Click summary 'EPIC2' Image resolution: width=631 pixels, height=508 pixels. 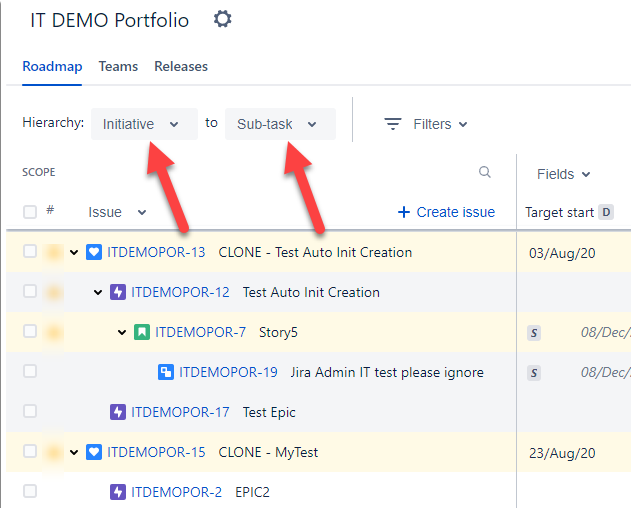click(252, 492)
